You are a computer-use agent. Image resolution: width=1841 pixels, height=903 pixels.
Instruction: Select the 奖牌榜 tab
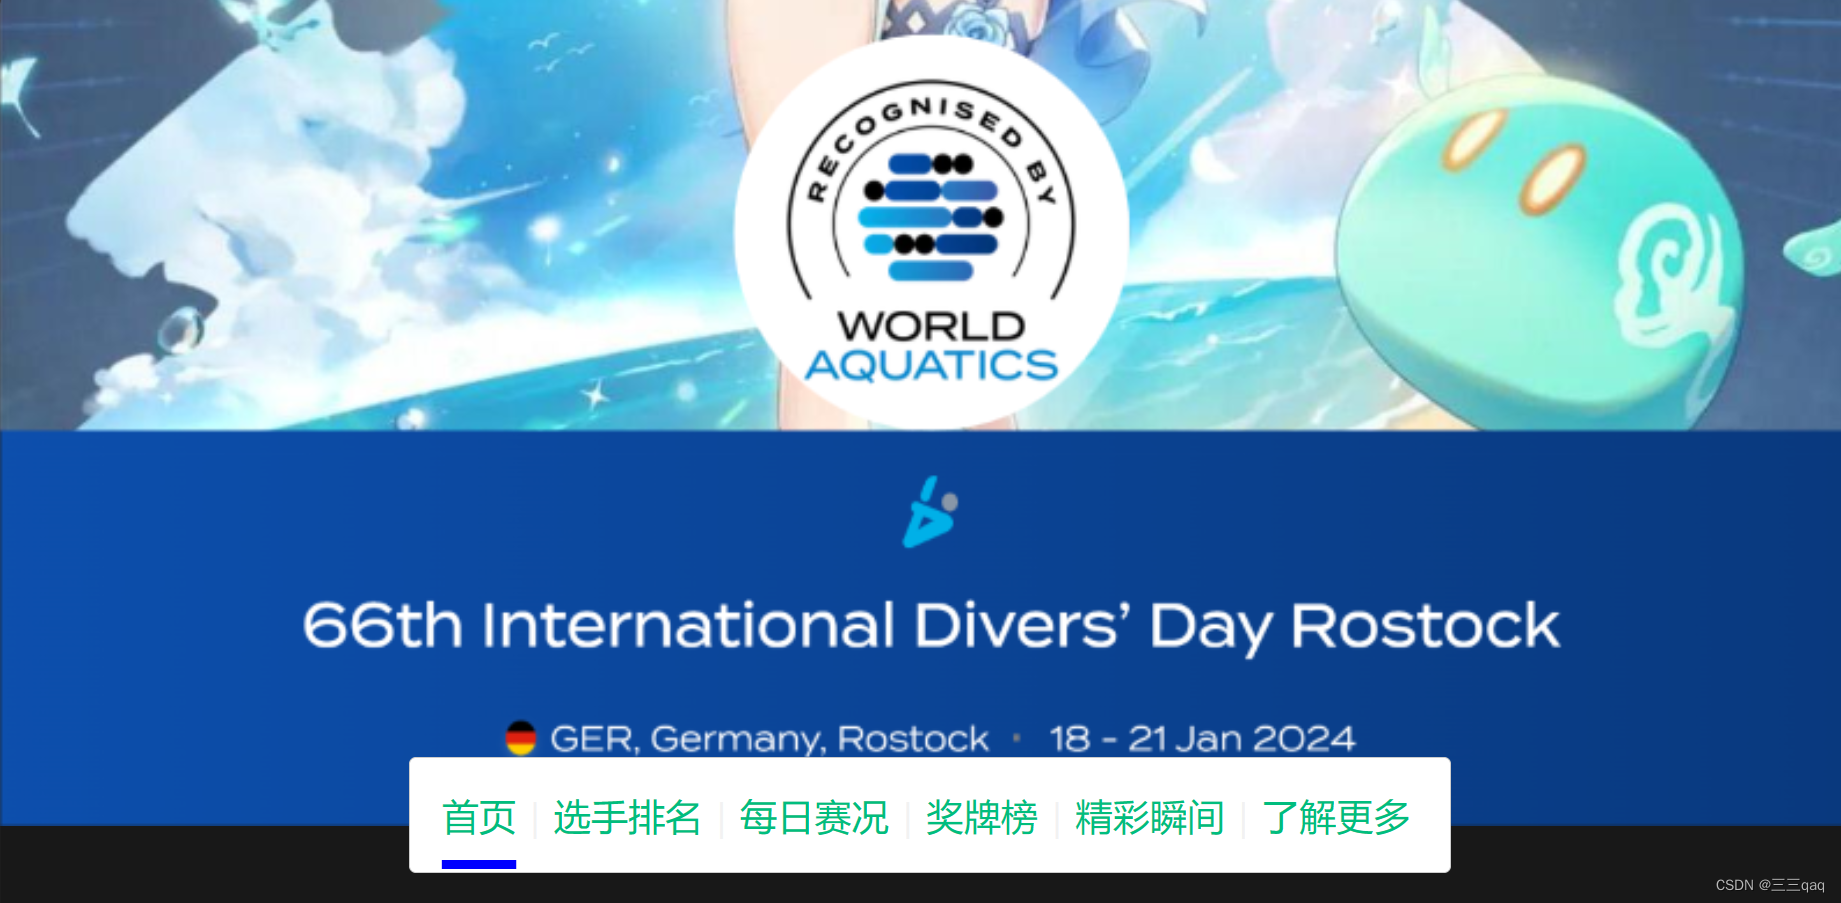tap(982, 818)
